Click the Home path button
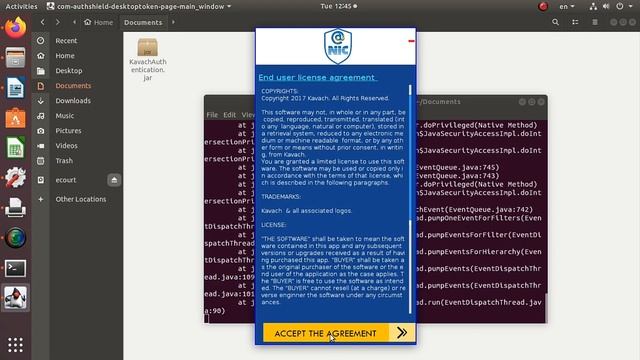Viewport: 640px width, 360px height. (98, 22)
